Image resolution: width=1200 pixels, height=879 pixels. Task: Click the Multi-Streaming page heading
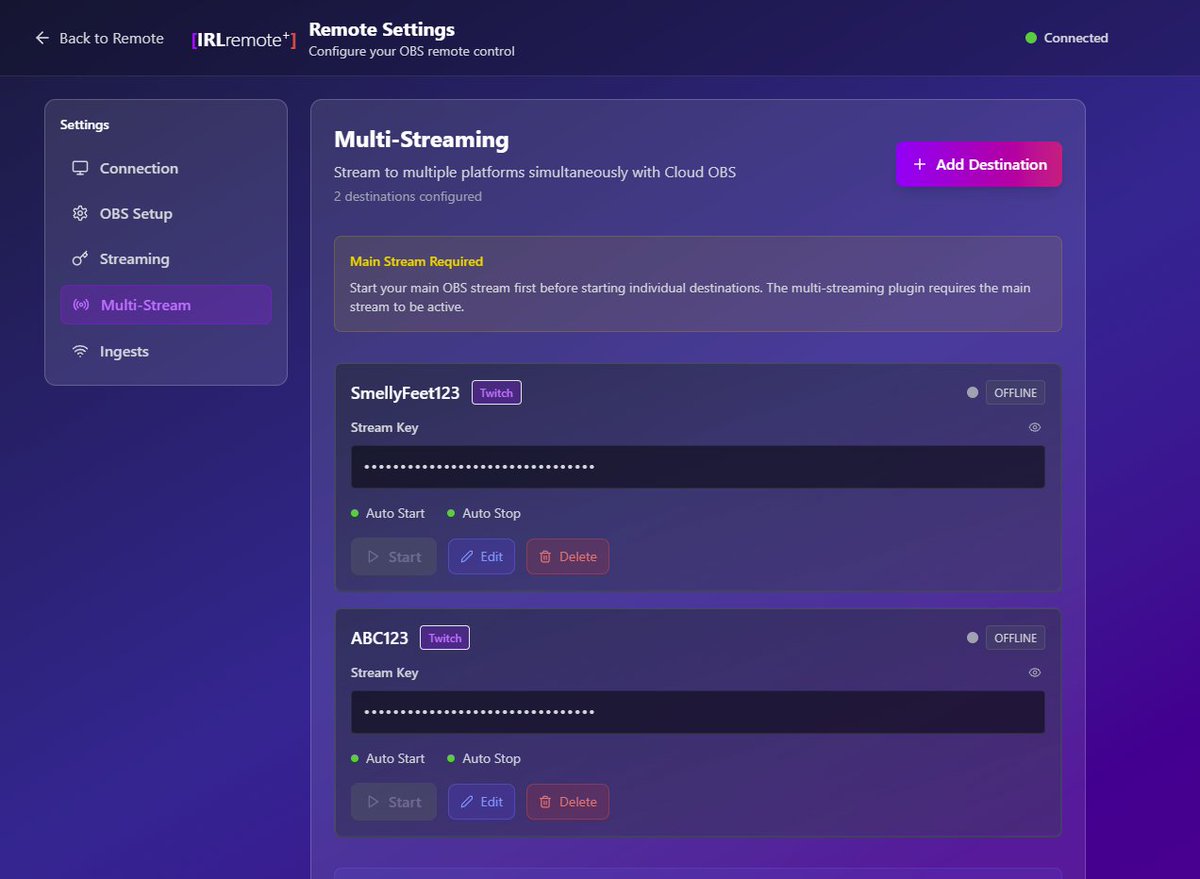click(421, 139)
